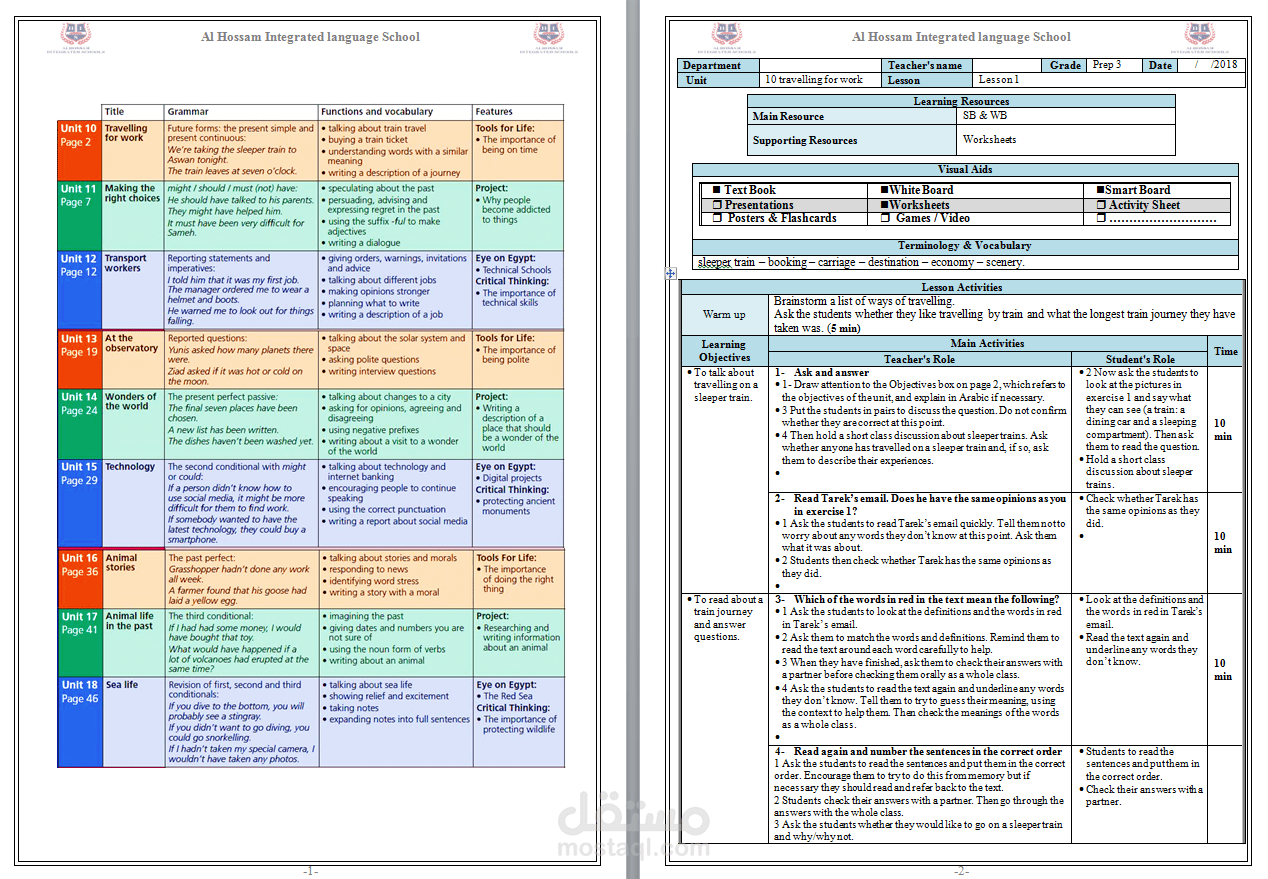Check the Posters & Flashcards checkbox
This screenshot has height=879, width=1268.
716,218
